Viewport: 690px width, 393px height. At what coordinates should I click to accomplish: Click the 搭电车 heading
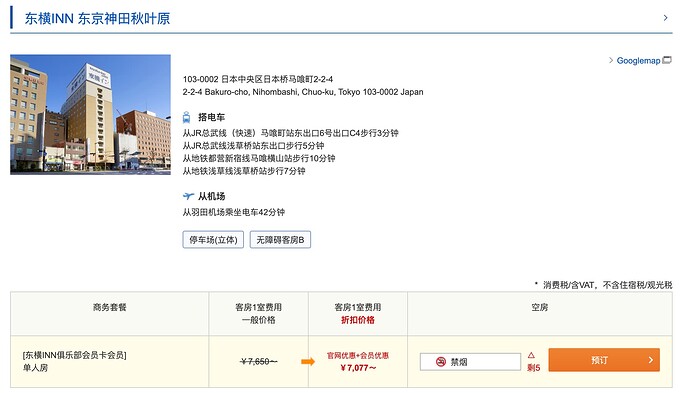click(x=211, y=118)
